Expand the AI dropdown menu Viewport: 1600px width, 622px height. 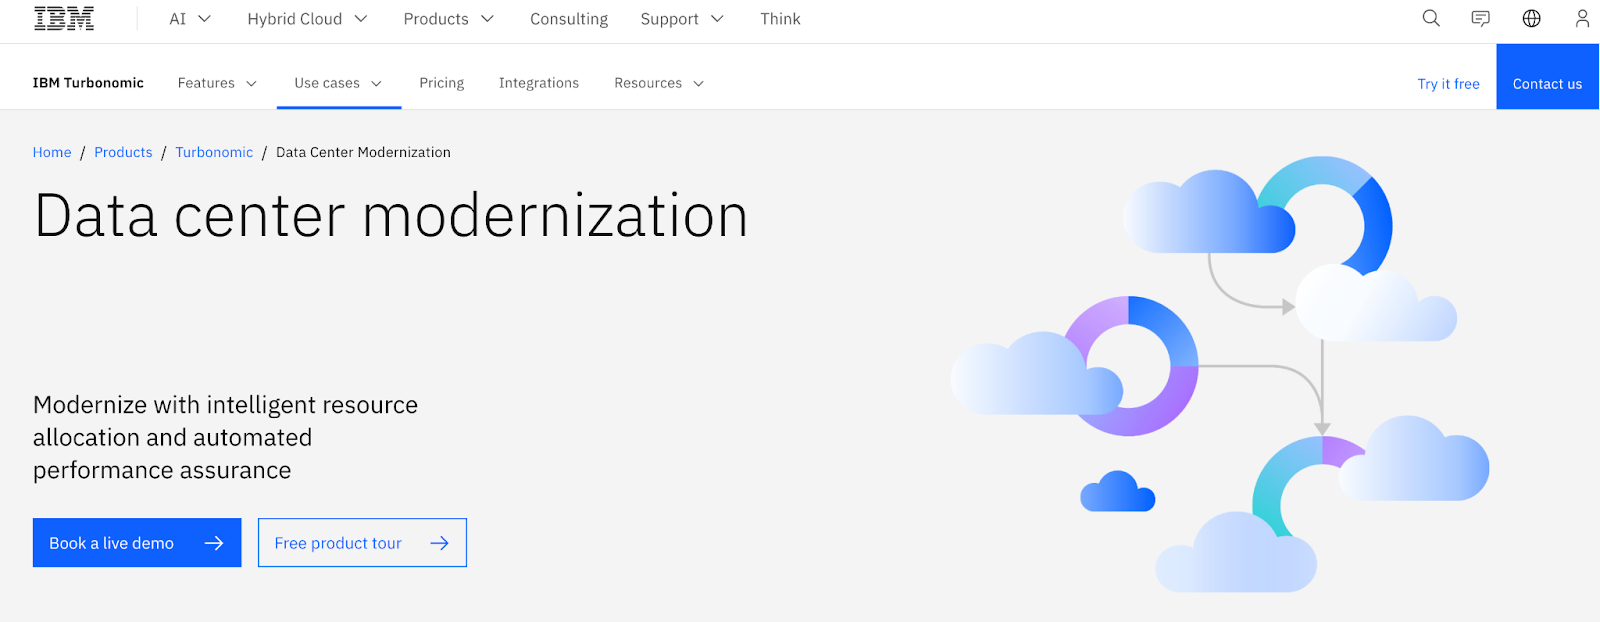[x=190, y=19]
